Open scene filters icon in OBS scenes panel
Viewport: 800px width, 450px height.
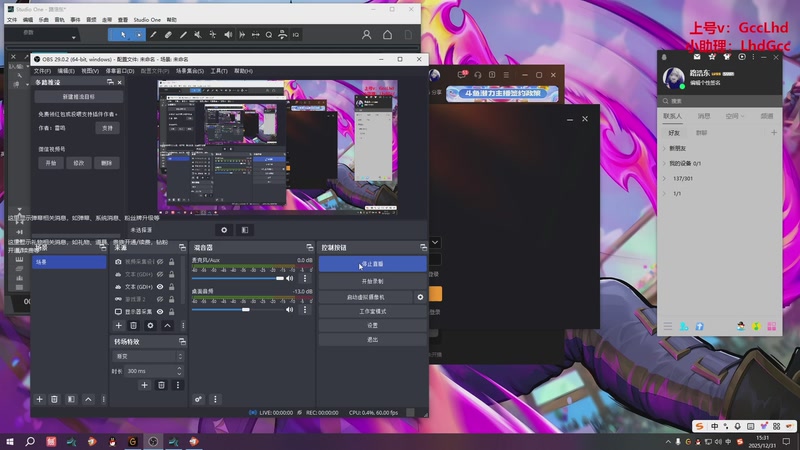point(71,399)
